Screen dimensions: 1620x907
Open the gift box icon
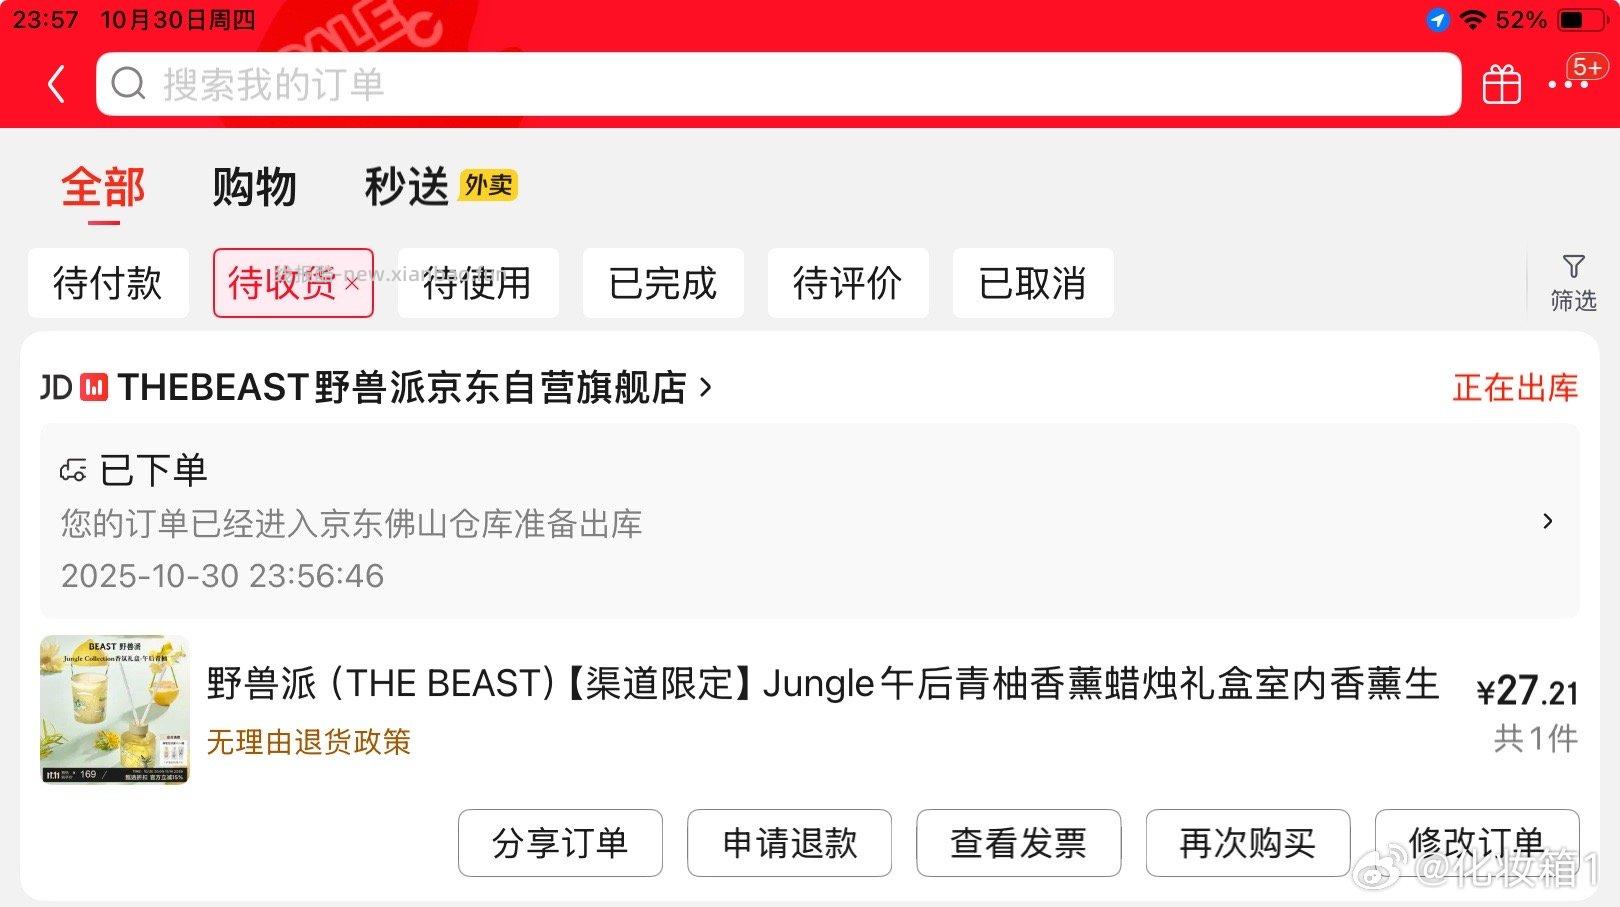tap(1501, 84)
